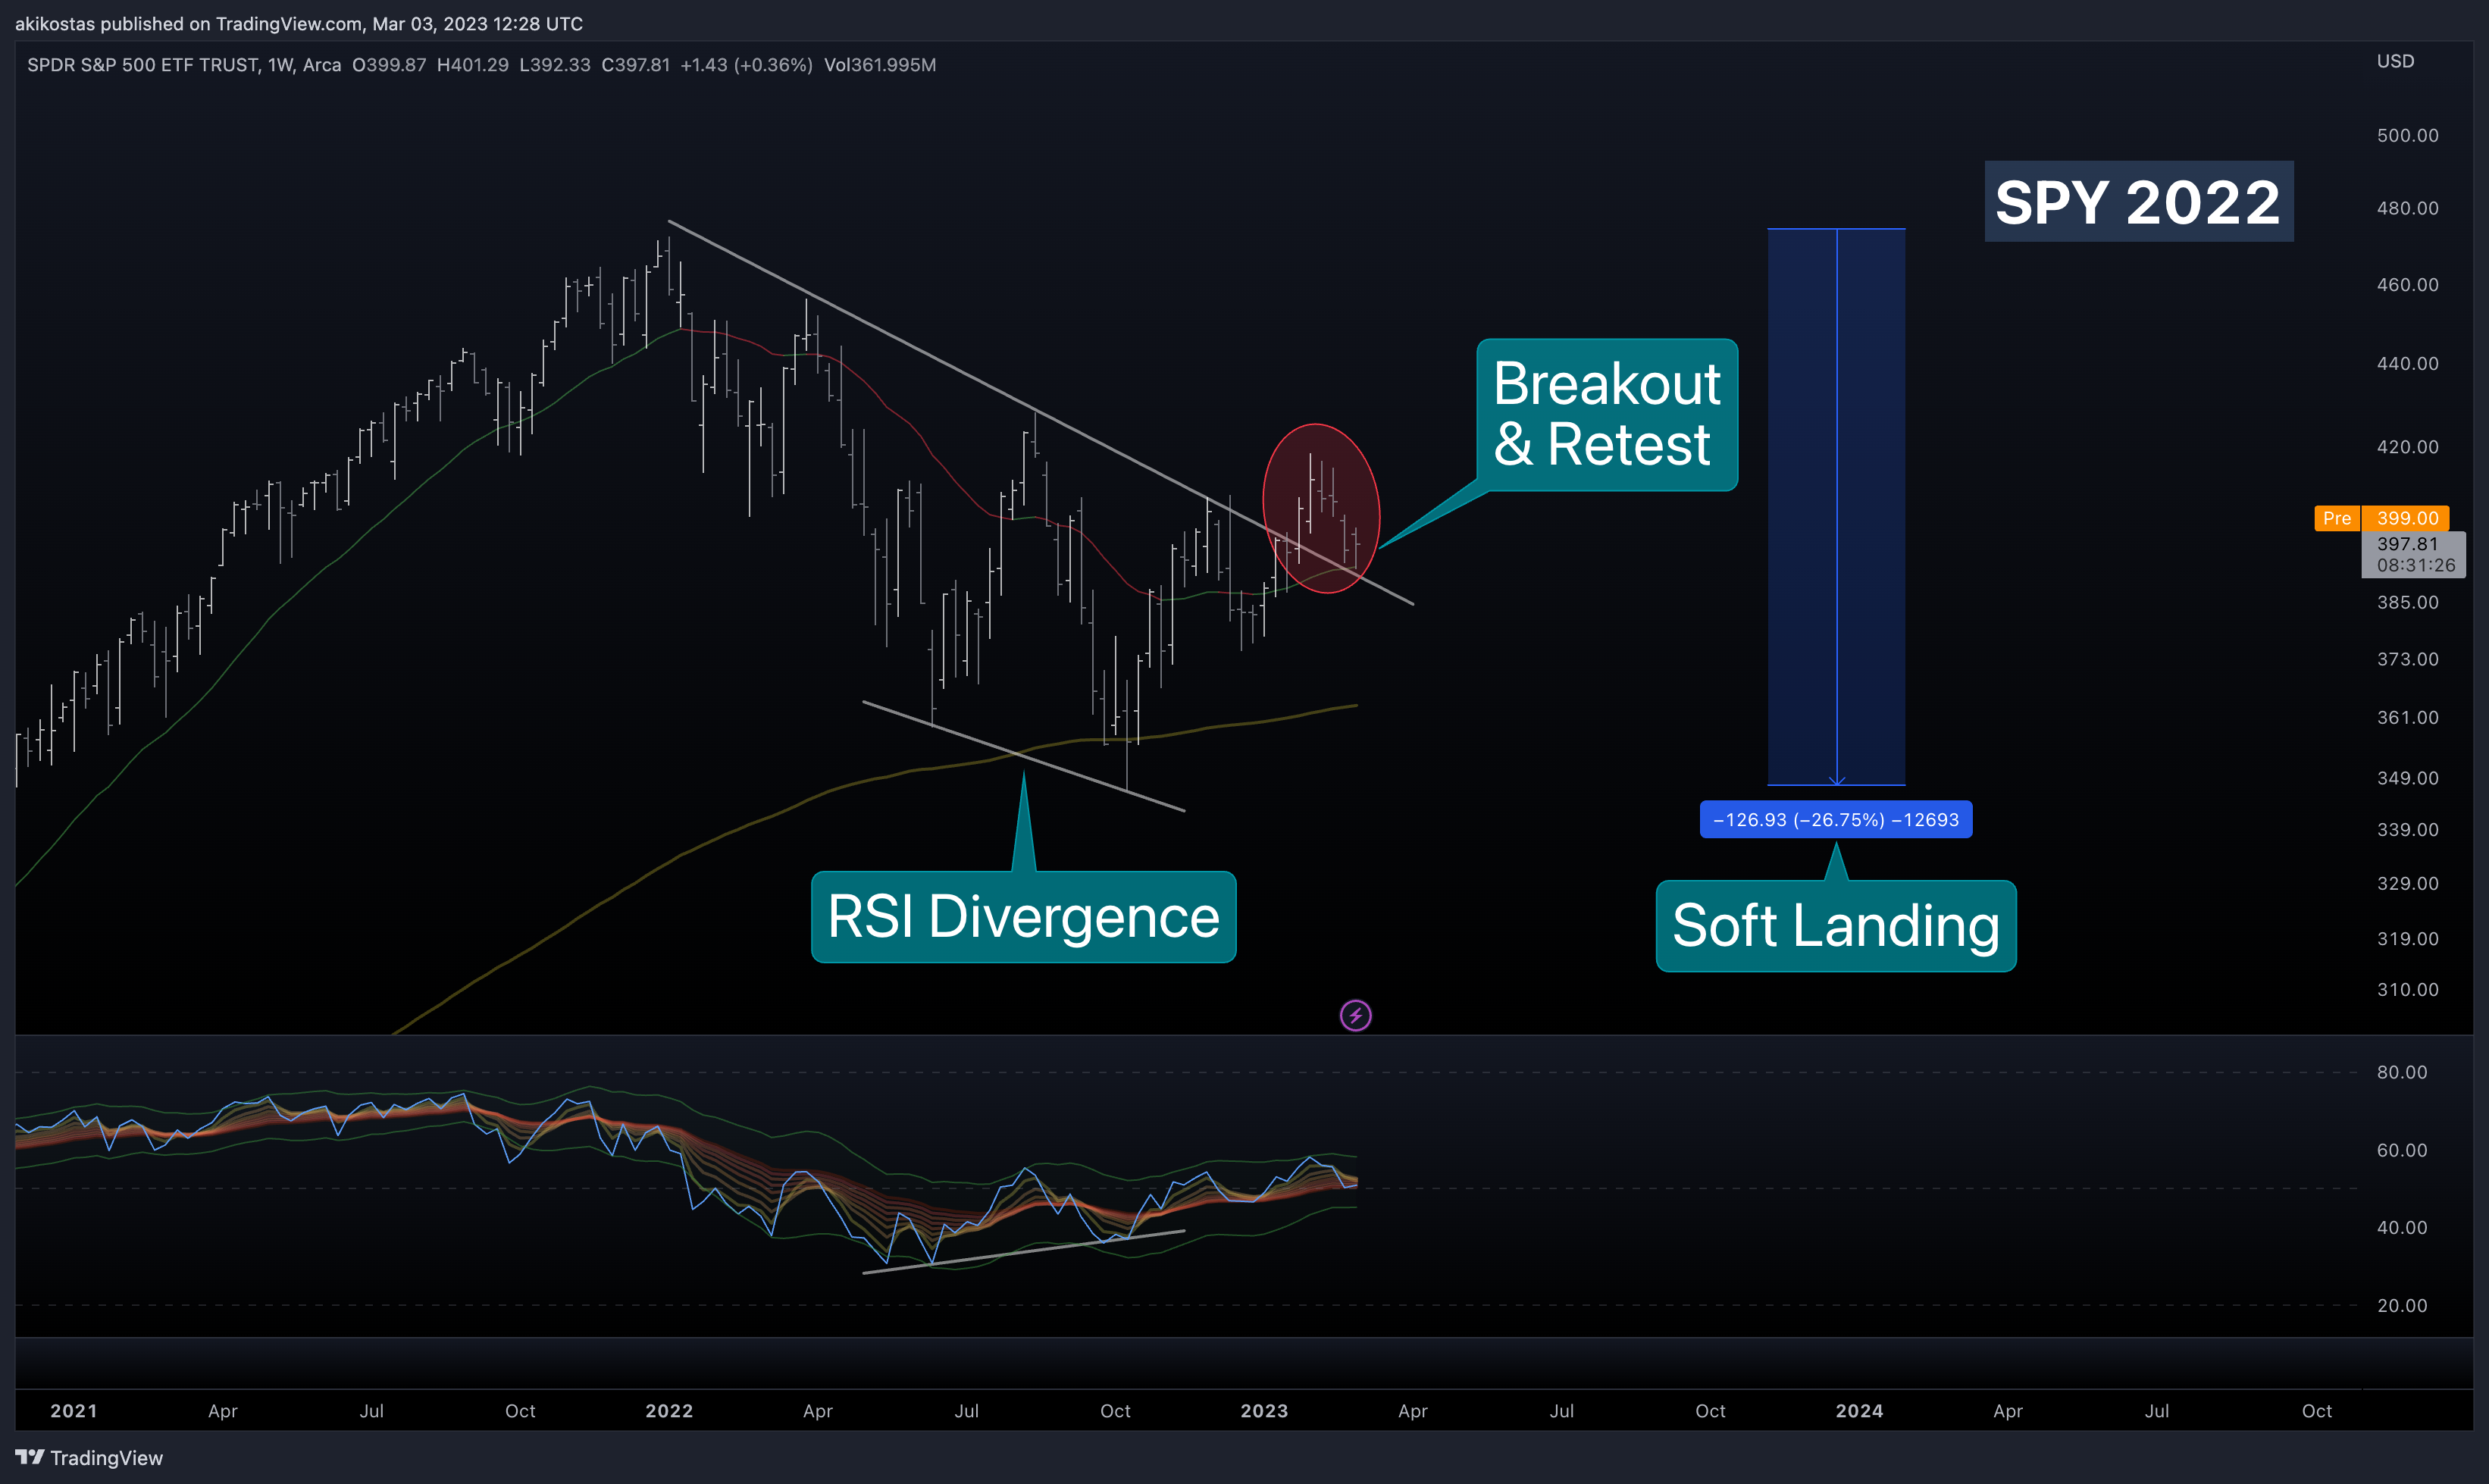This screenshot has width=2489, height=1484.
Task: Click the 'Soft Landing' callout label
Action: click(x=1836, y=925)
